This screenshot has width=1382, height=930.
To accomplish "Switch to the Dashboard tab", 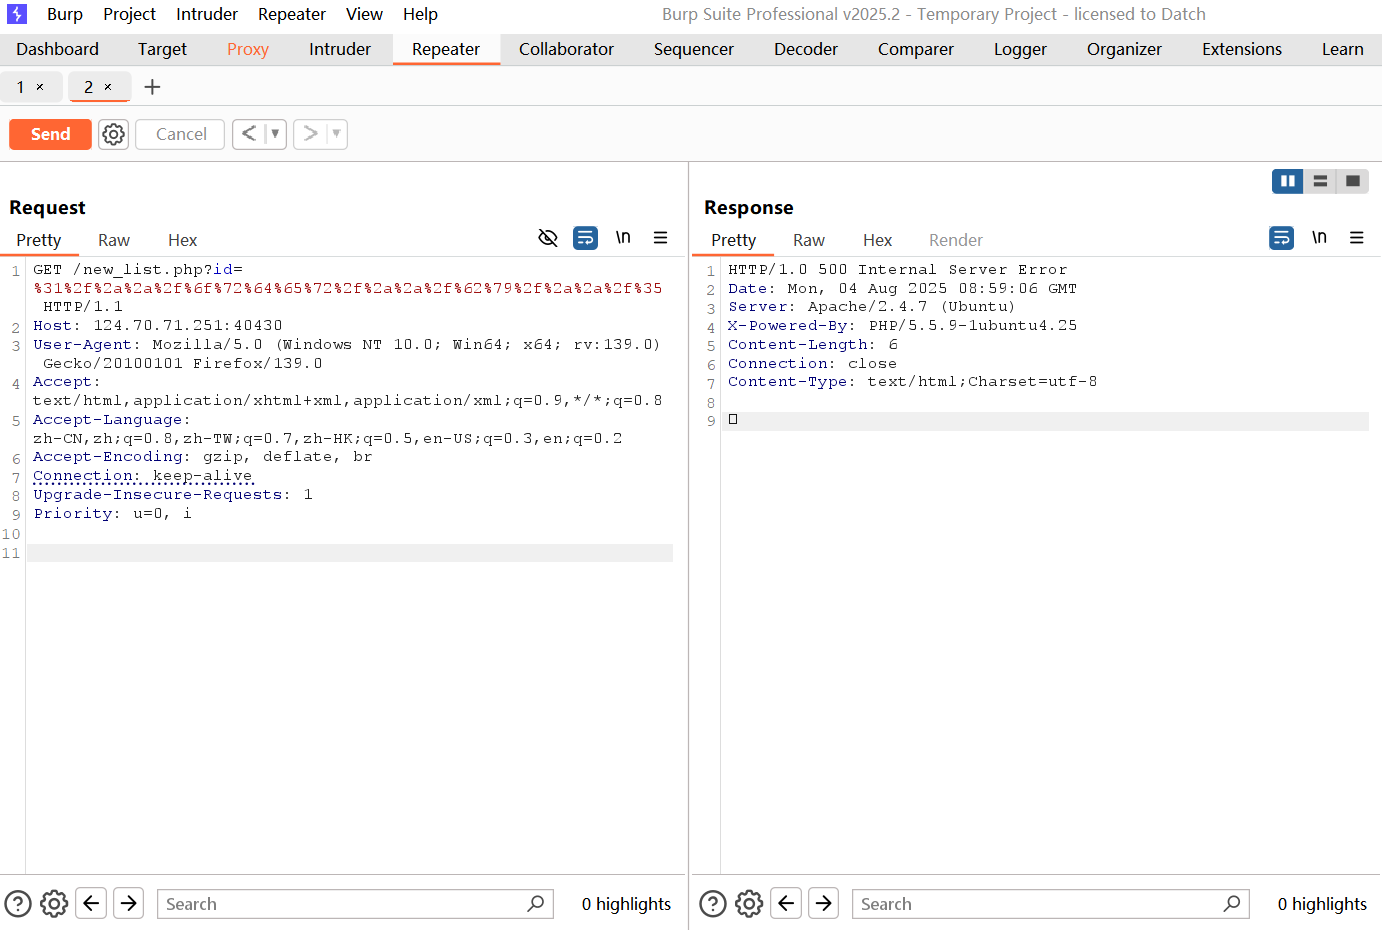I will coord(58,49).
